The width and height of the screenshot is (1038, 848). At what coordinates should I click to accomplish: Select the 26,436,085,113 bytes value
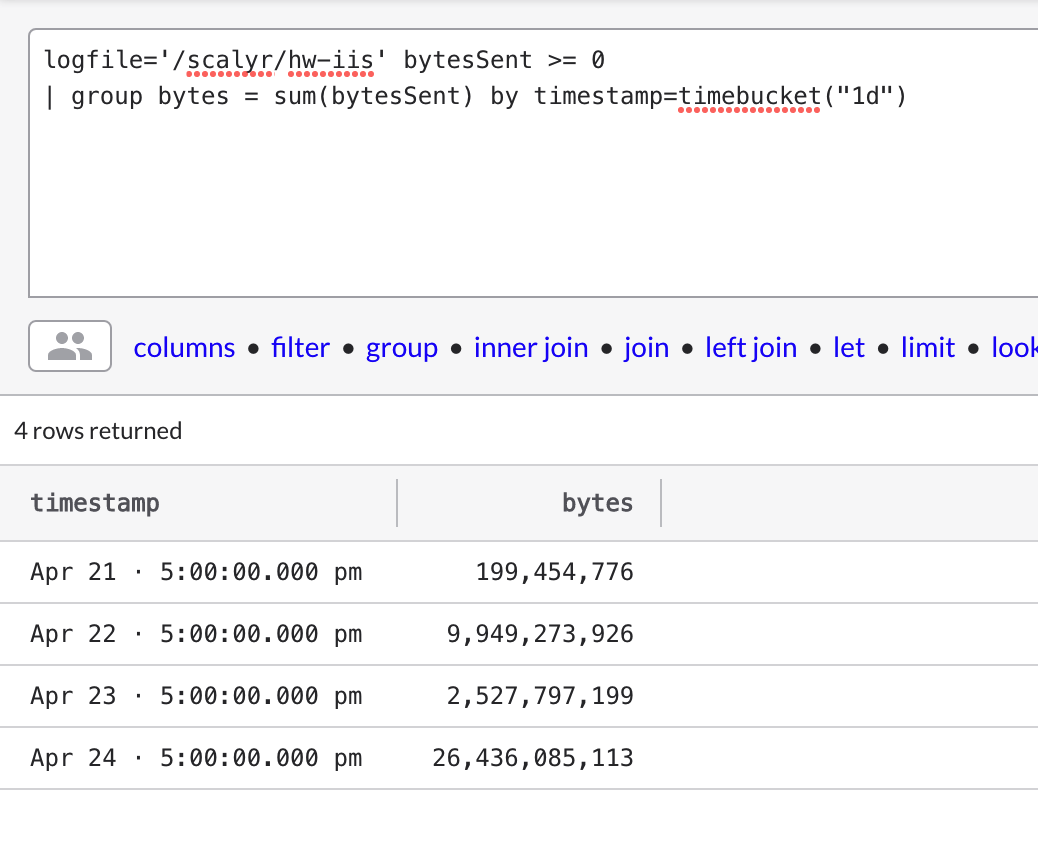pyautogui.click(x=532, y=758)
